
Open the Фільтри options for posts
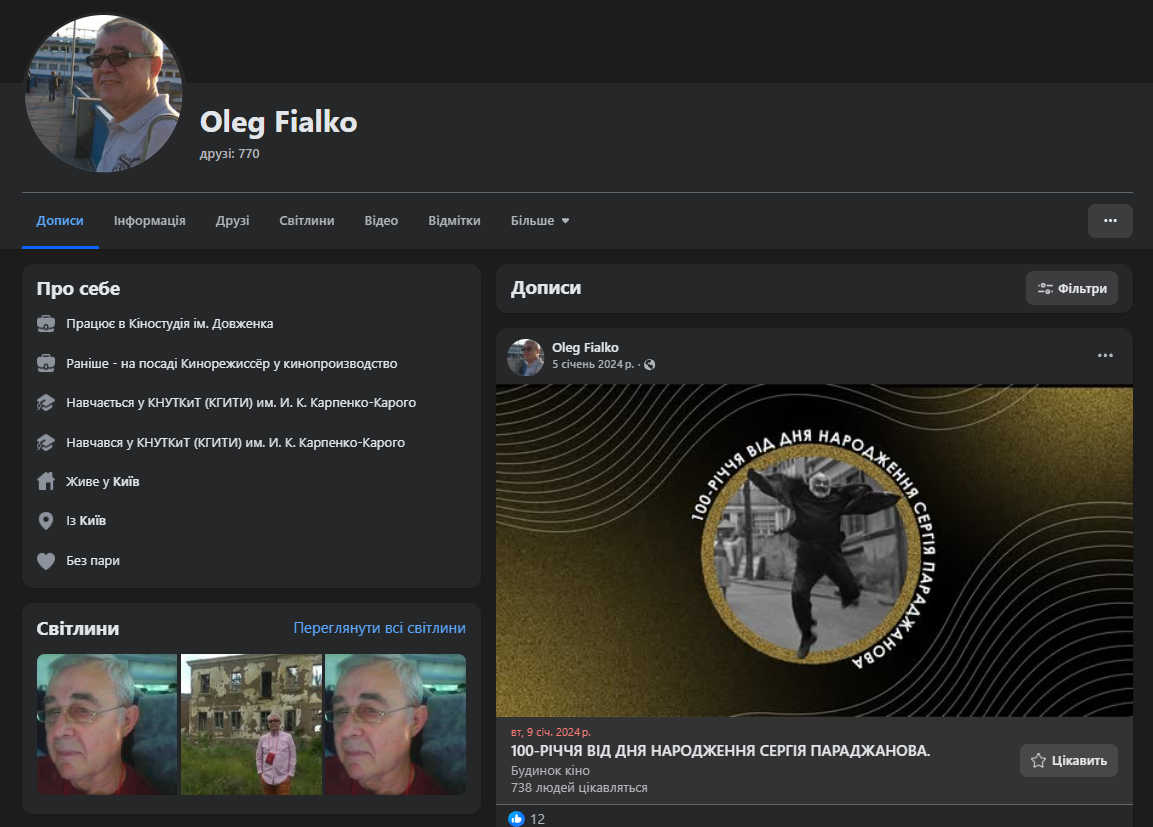coord(1072,288)
